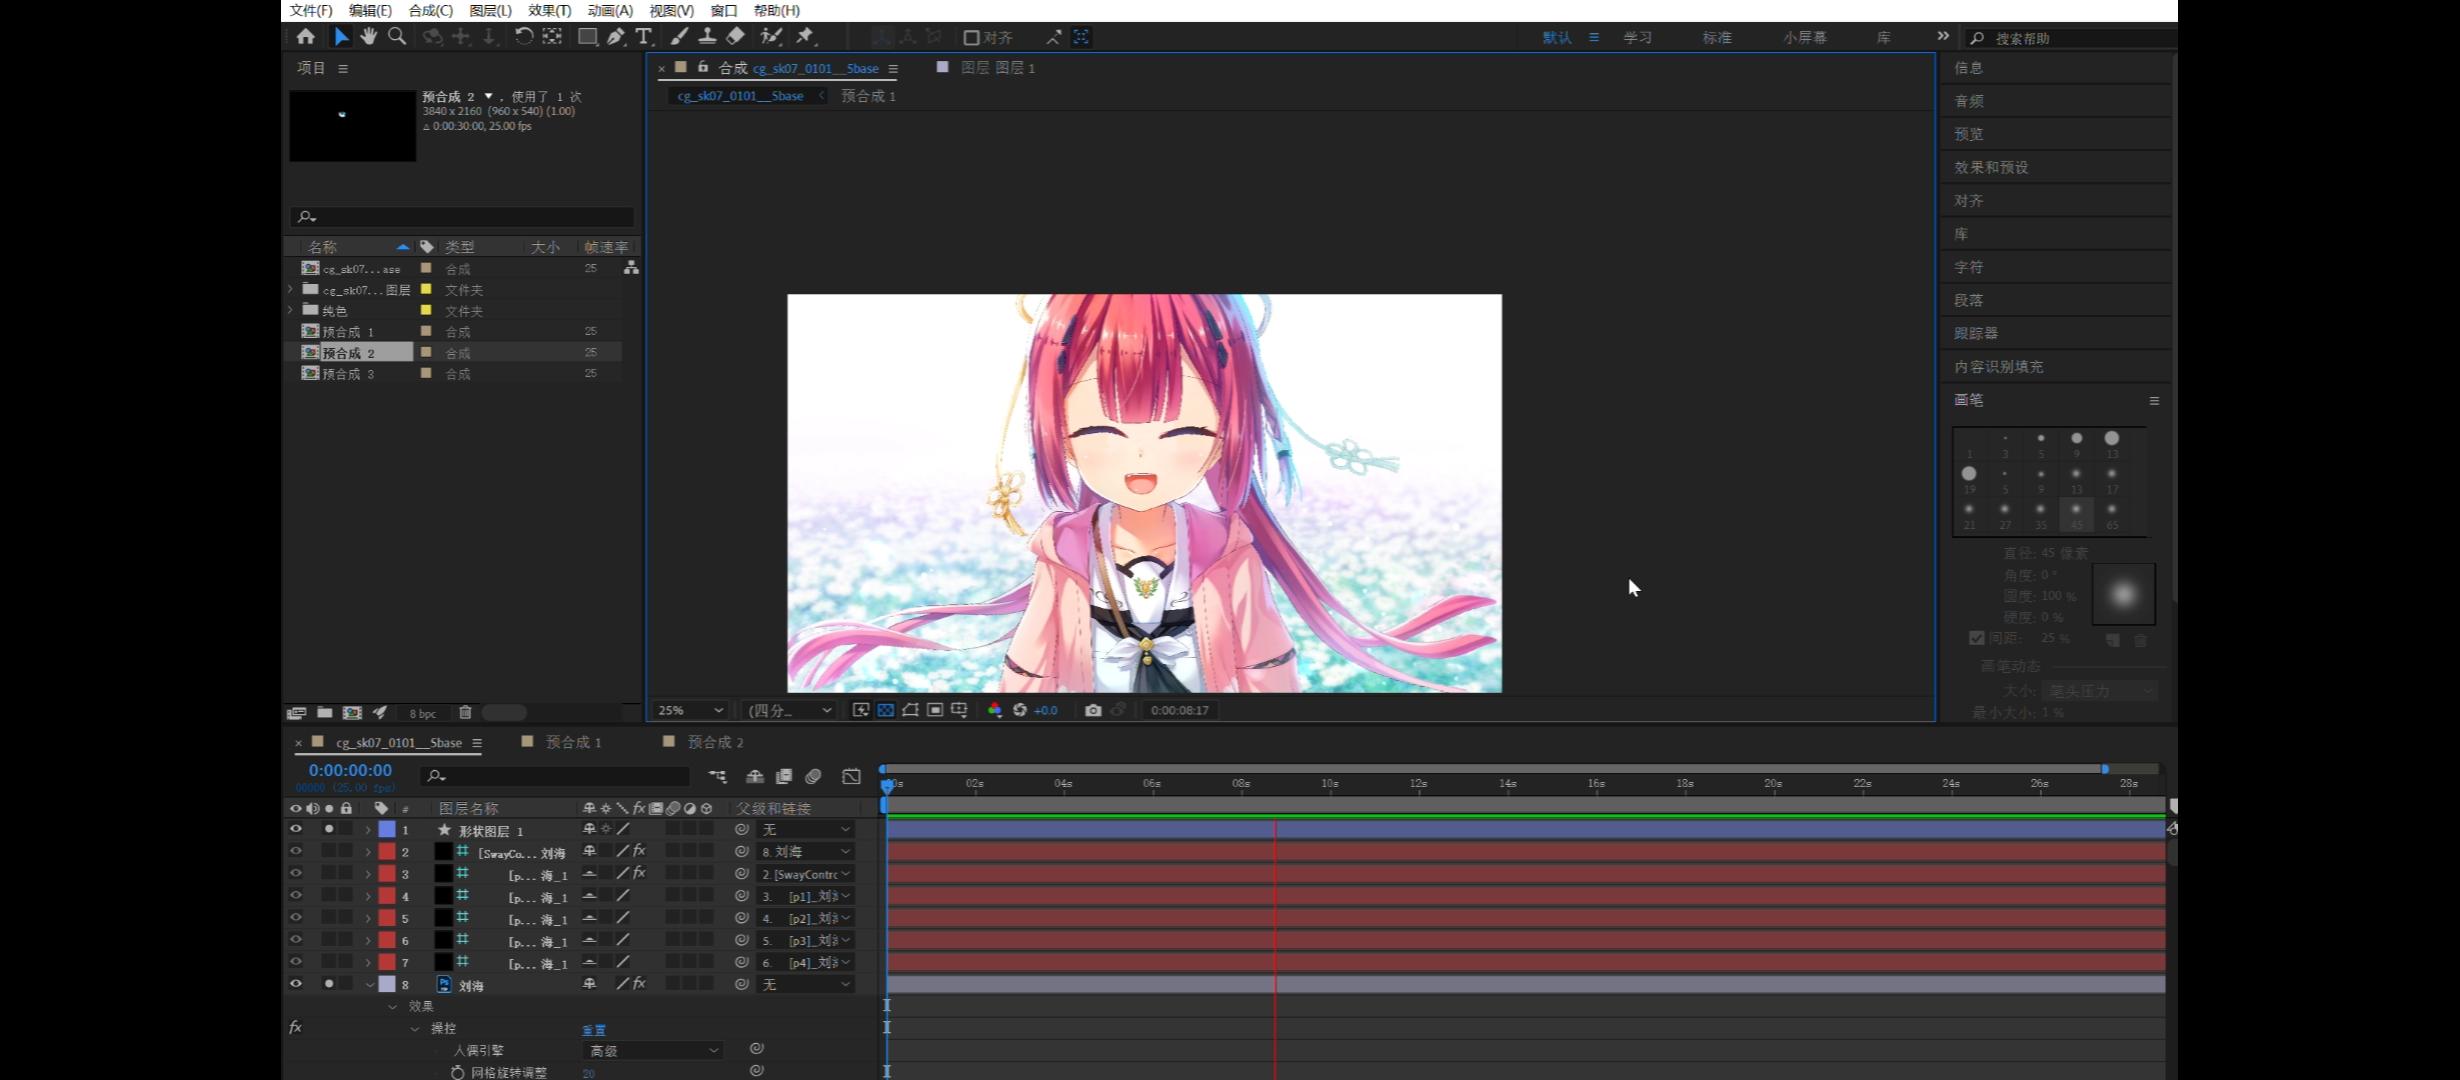
Task: Click the reset exposure icon in viewer
Action: [x=1020, y=710]
